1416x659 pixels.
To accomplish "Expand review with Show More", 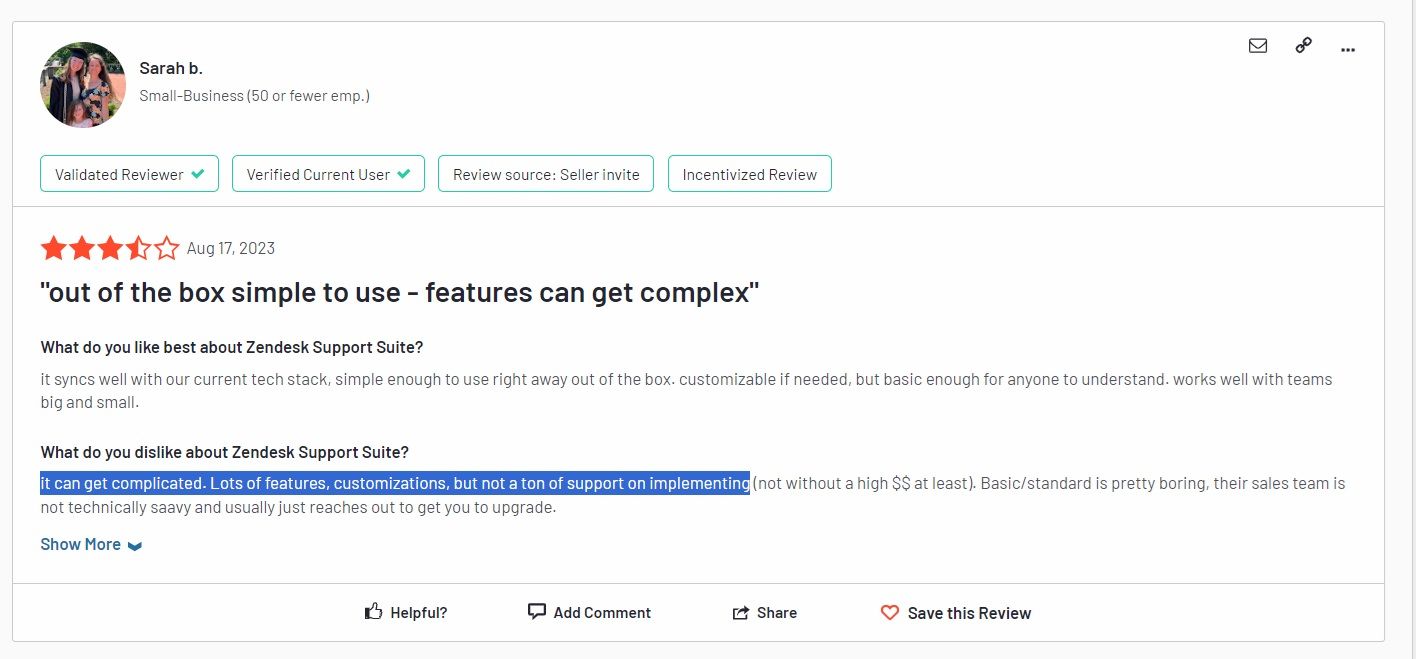I will click(x=81, y=544).
